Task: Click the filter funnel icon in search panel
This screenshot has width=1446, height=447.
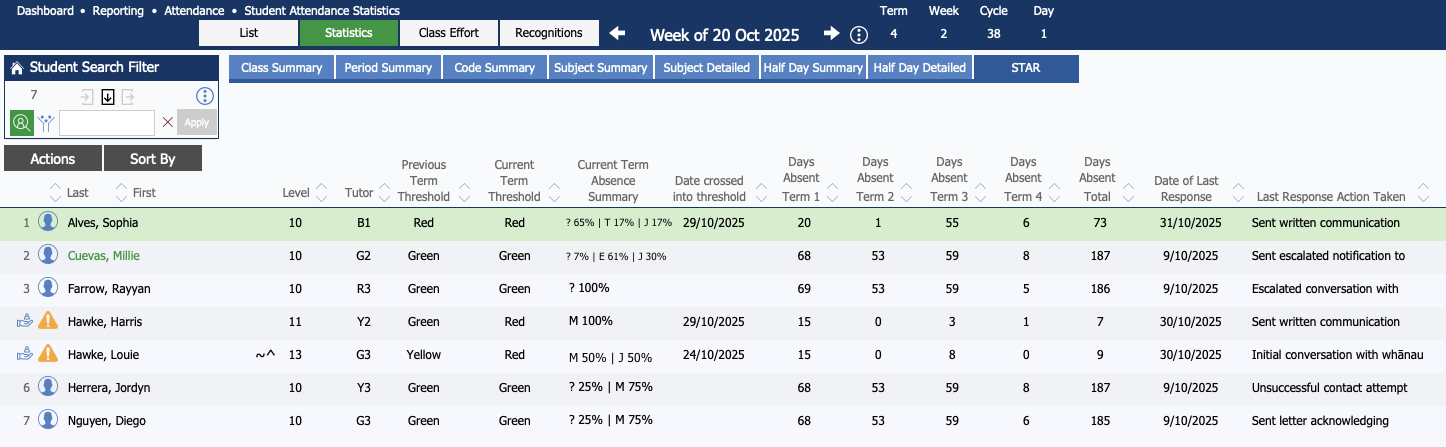Action: [46, 123]
